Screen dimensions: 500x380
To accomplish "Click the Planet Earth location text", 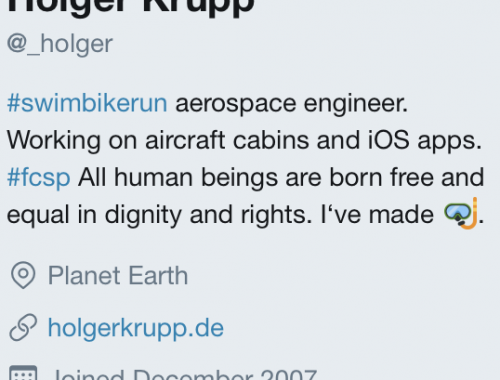I will click(x=118, y=276).
